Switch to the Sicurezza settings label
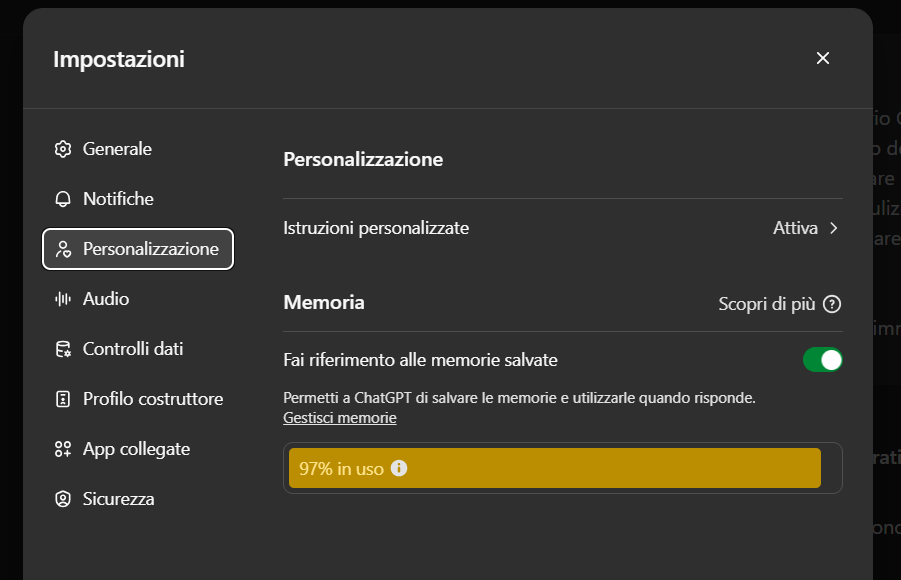 tap(119, 499)
